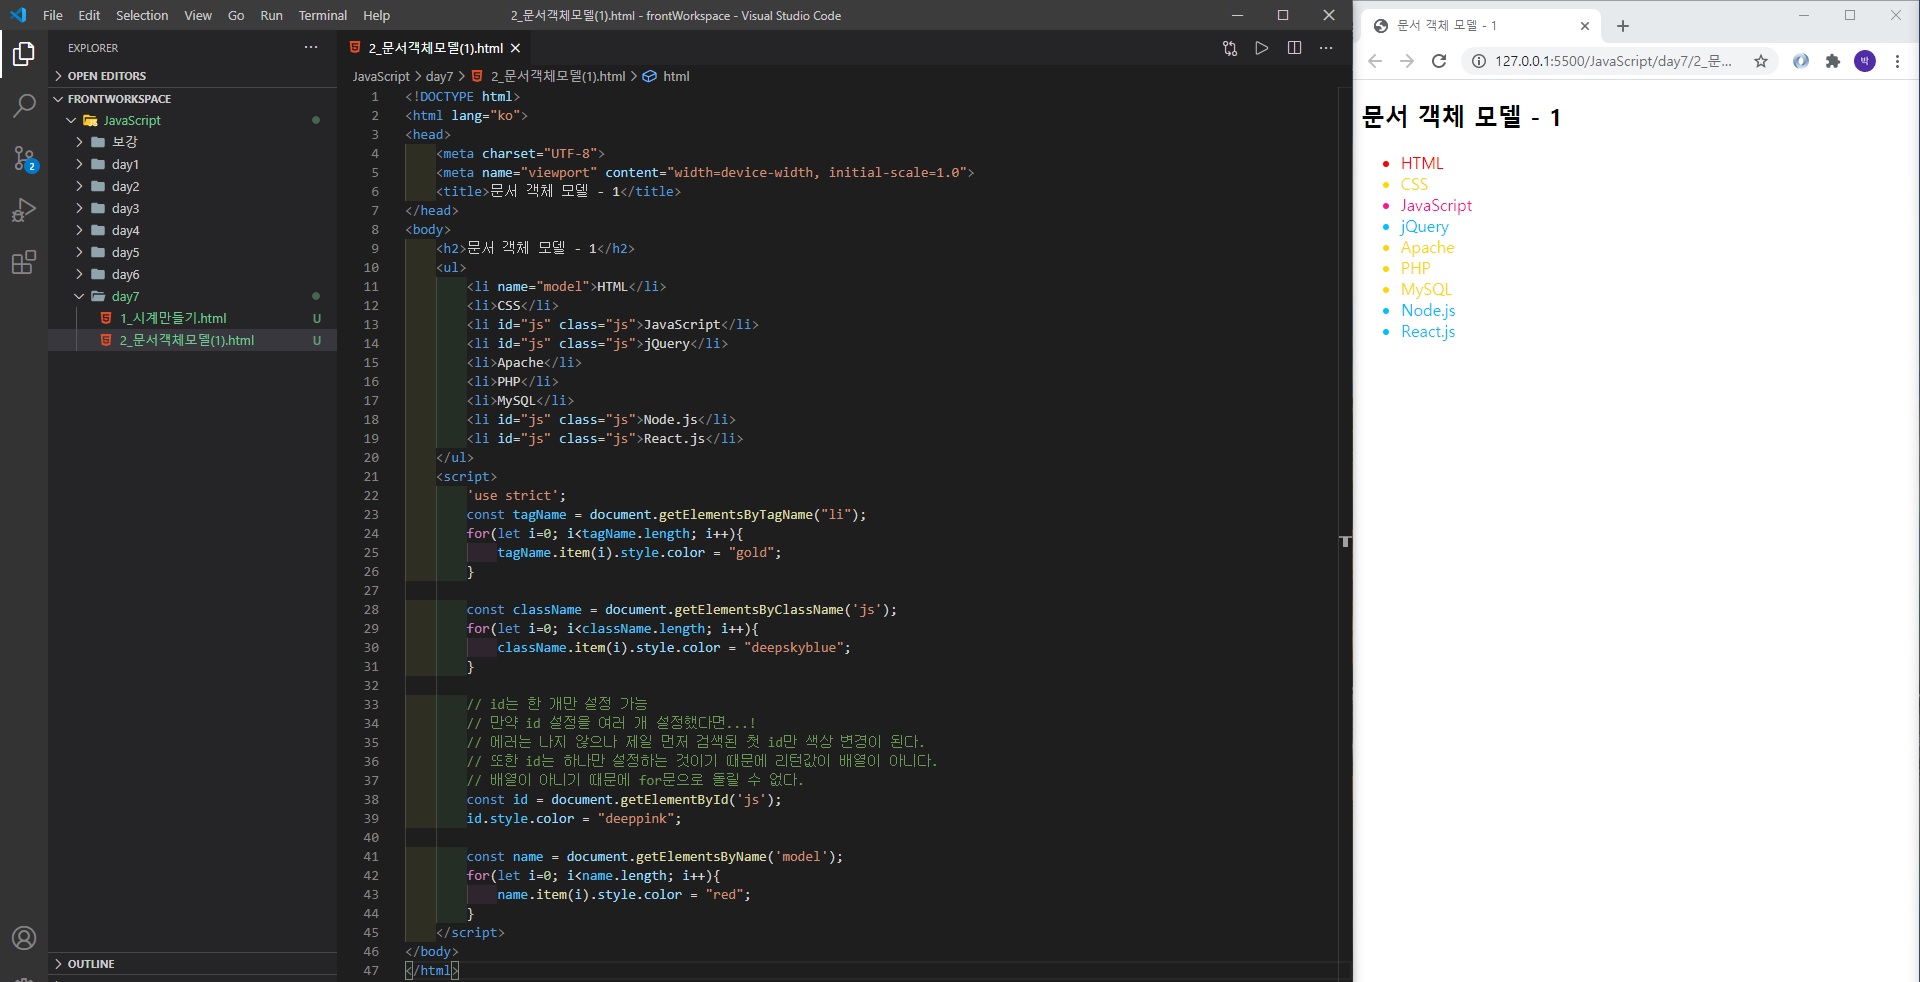The width and height of the screenshot is (1920, 982).
Task: Expand the day2 folder
Action: pos(192,186)
